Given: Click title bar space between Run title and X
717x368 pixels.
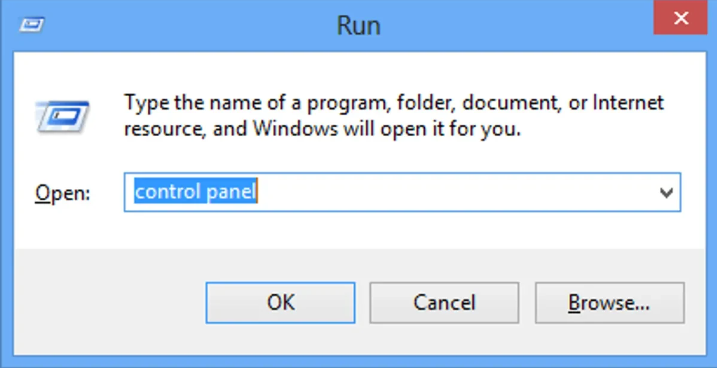Looking at the screenshot, I should pos(517,25).
